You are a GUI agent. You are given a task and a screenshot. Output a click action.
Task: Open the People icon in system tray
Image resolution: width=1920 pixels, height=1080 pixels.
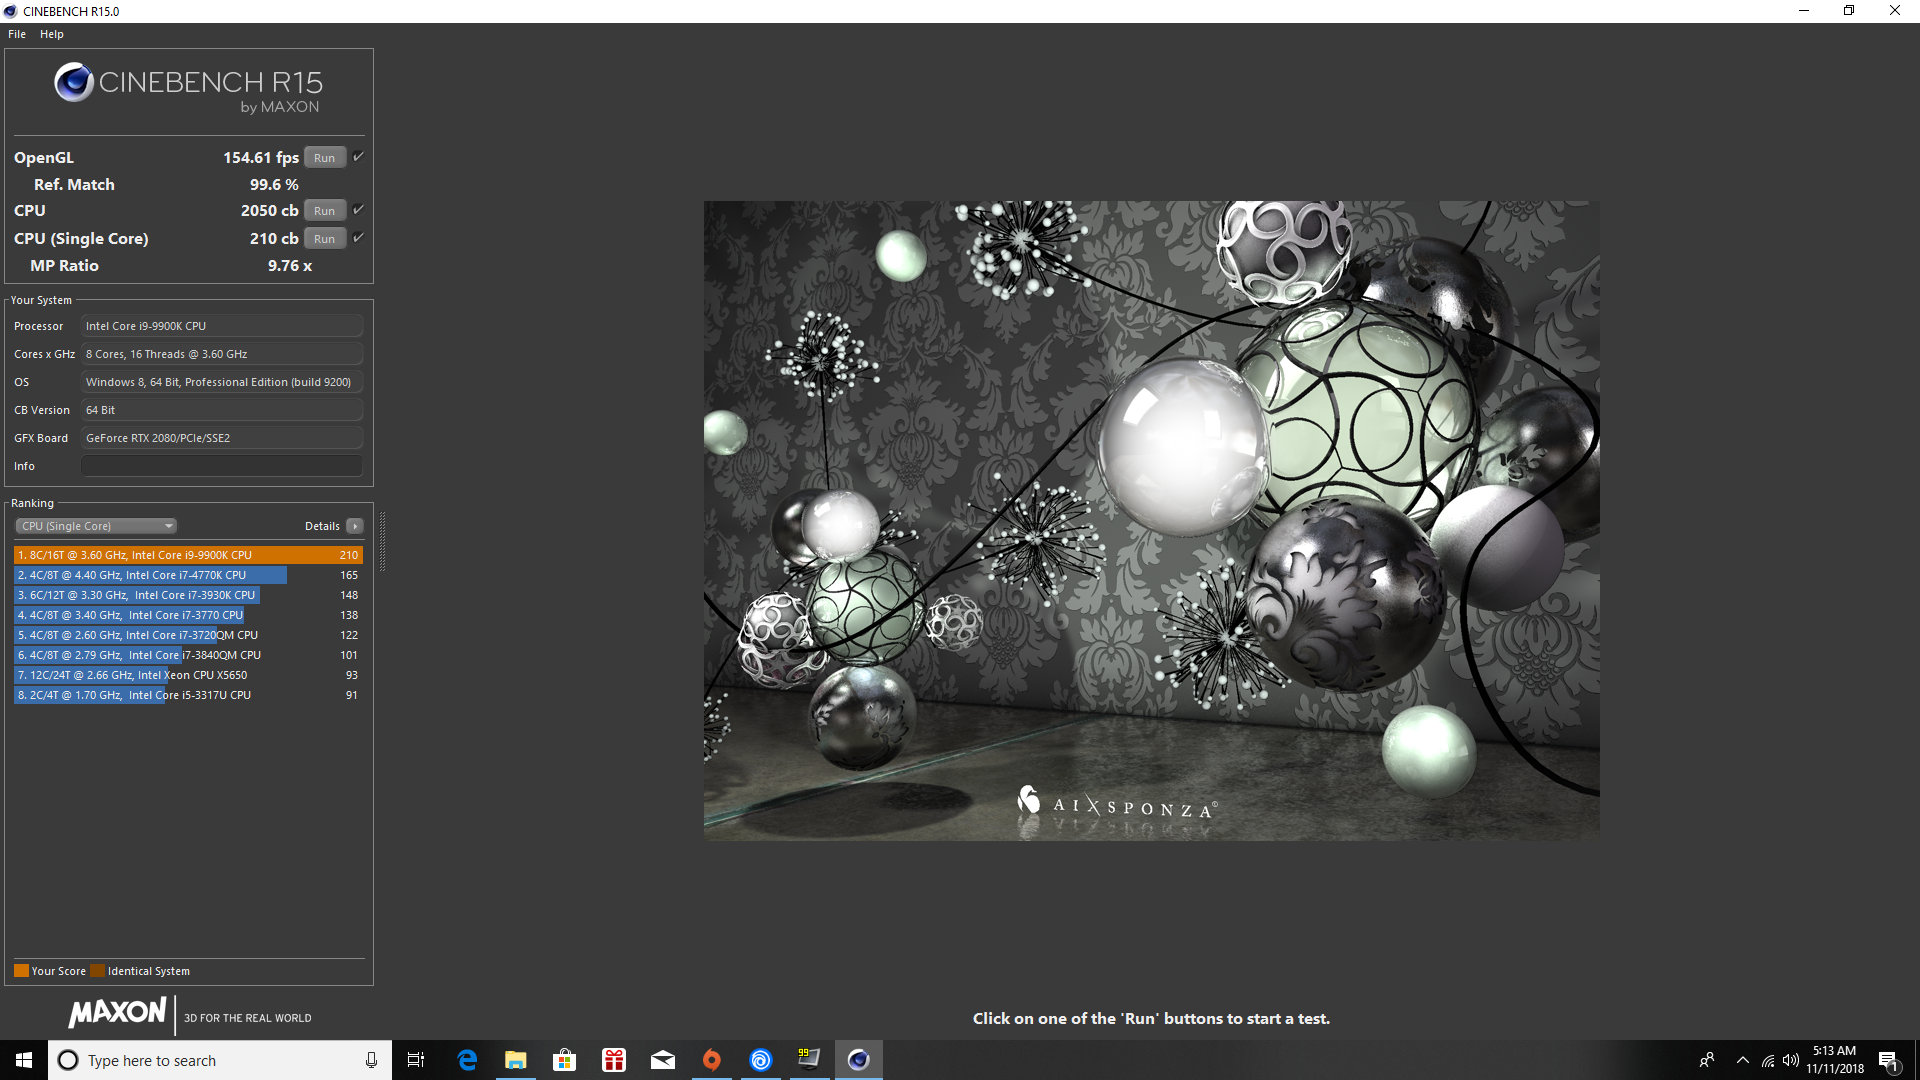1707,1060
